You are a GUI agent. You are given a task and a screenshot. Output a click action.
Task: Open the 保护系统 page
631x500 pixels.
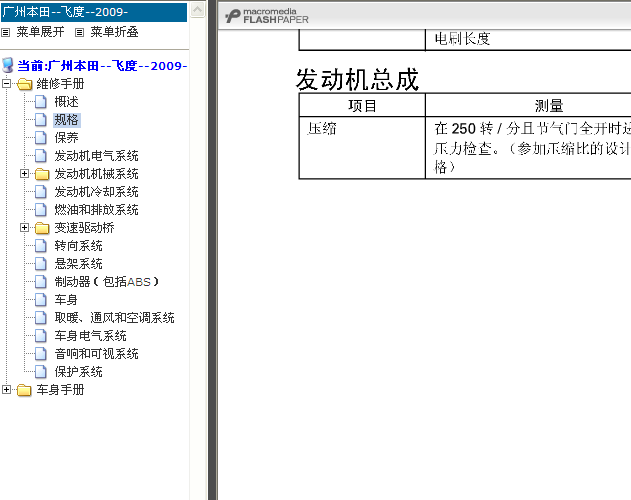click(78, 372)
